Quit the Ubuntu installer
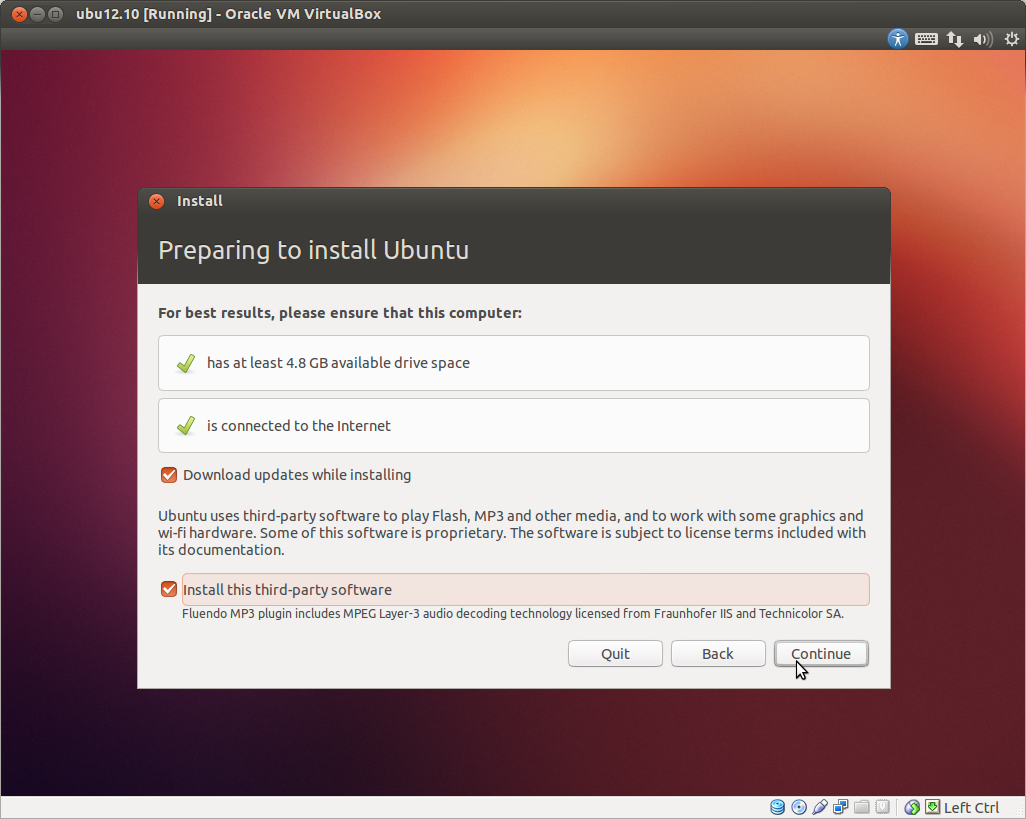Screen dimensions: 1026x819 tap(615, 653)
